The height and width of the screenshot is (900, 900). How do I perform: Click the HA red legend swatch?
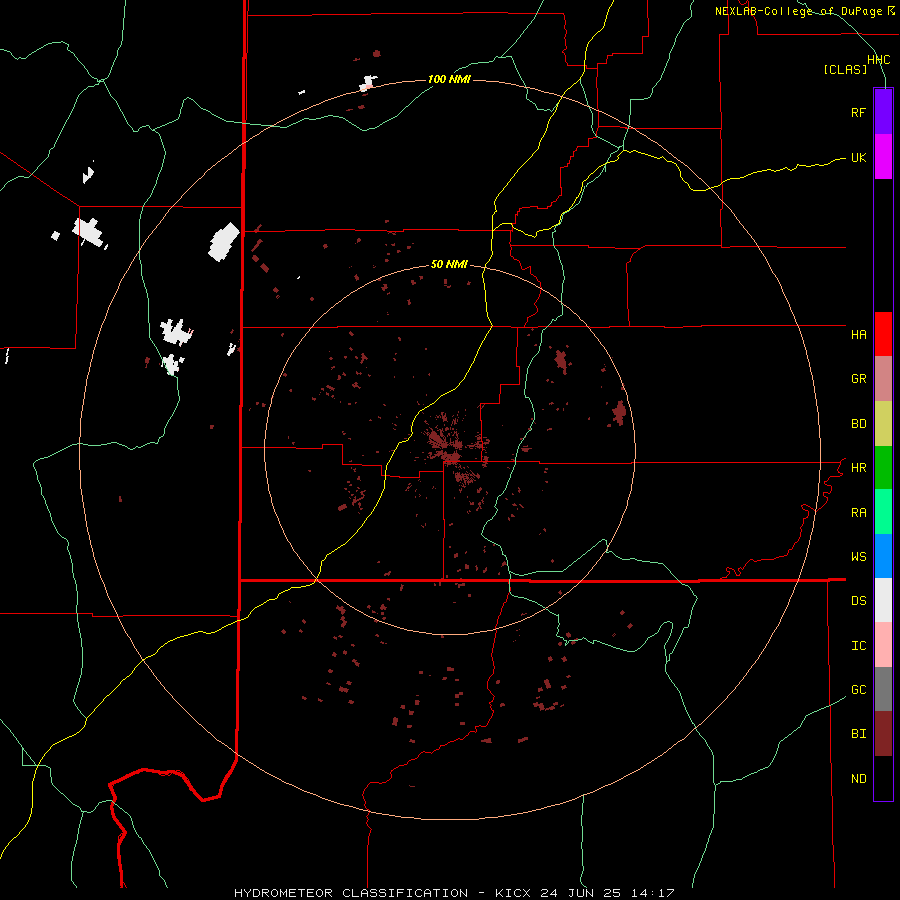point(883,334)
